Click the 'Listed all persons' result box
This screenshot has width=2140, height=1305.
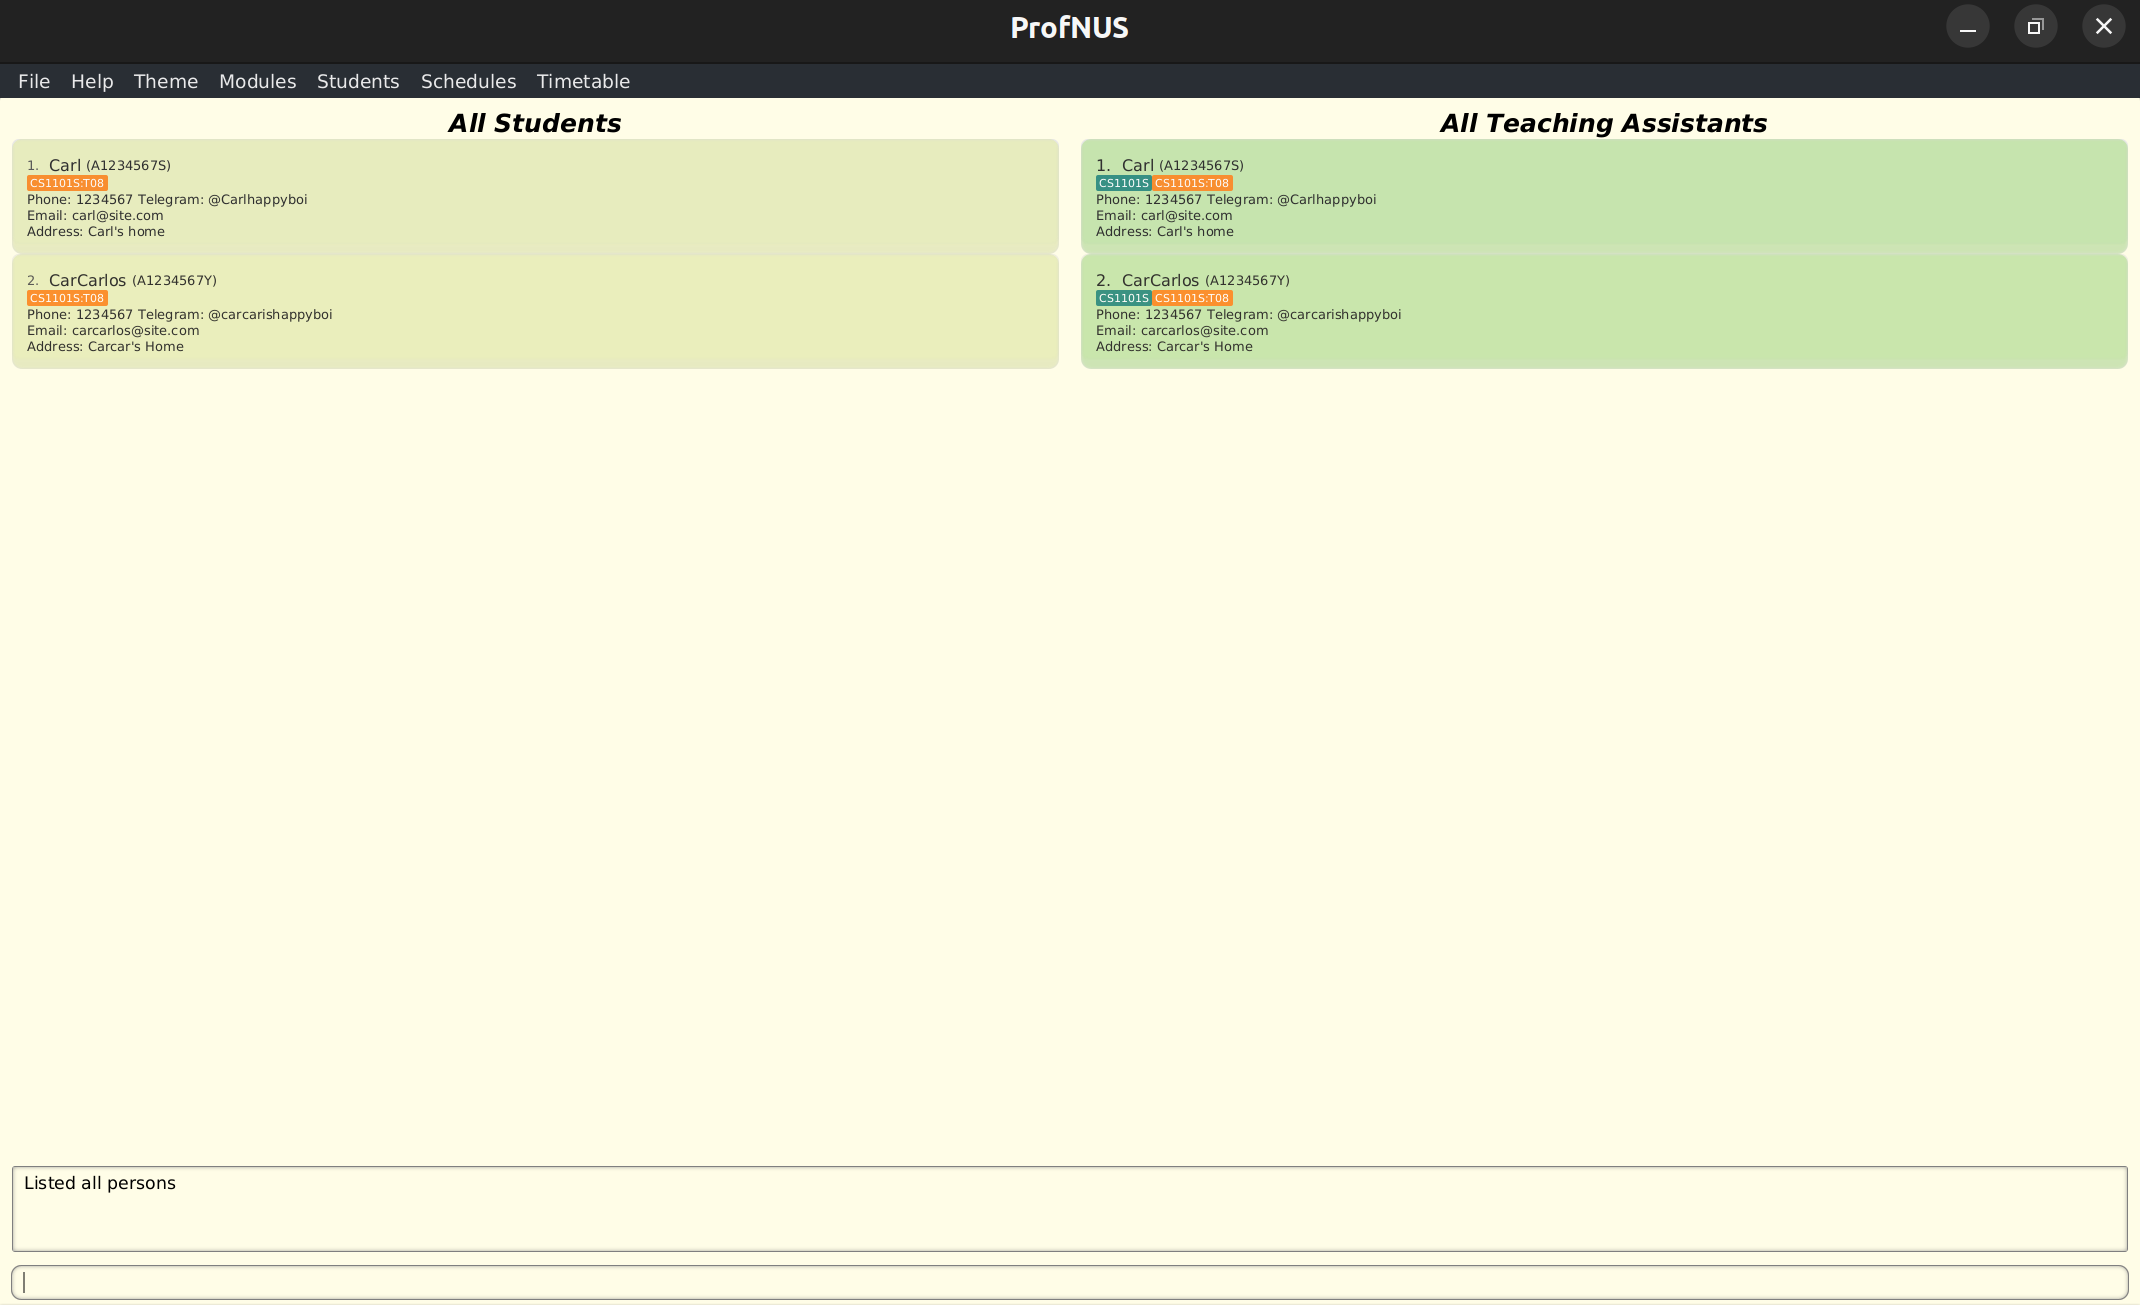1069,1208
